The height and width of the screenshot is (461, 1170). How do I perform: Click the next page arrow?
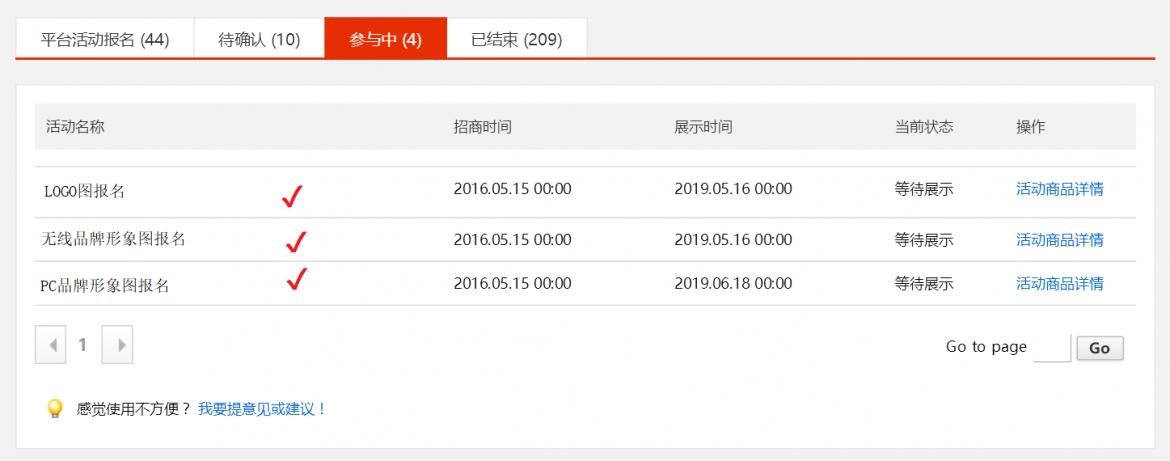point(118,345)
